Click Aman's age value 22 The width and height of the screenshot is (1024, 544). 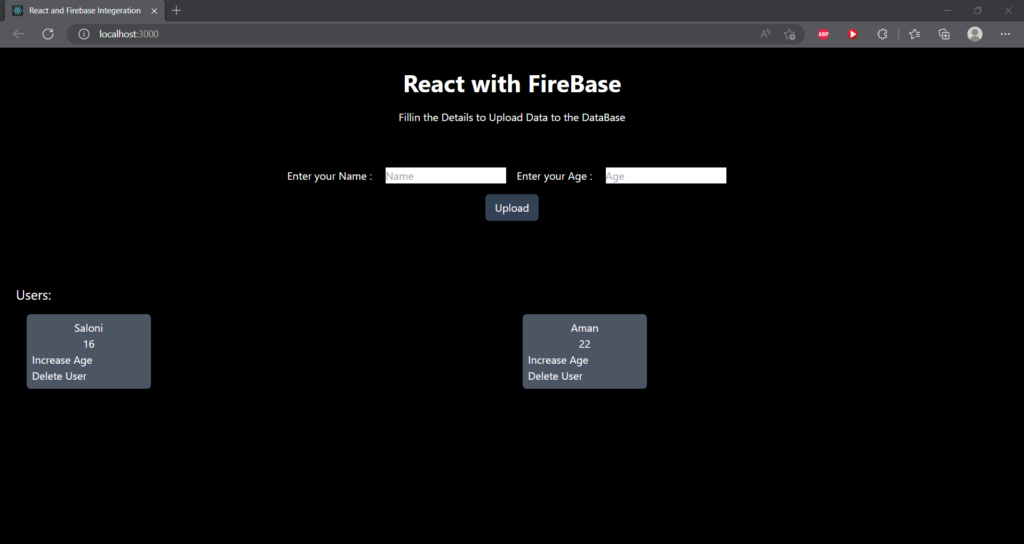tap(584, 344)
